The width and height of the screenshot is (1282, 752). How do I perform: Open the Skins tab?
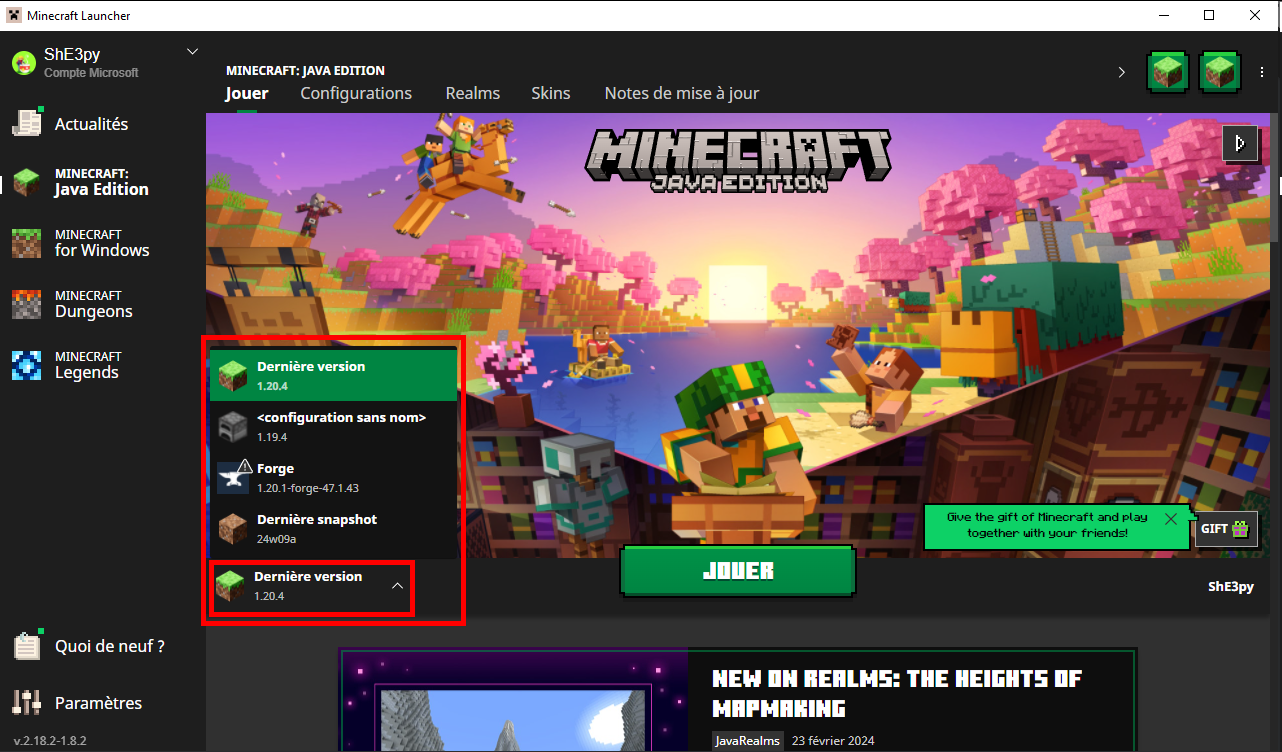coord(551,93)
